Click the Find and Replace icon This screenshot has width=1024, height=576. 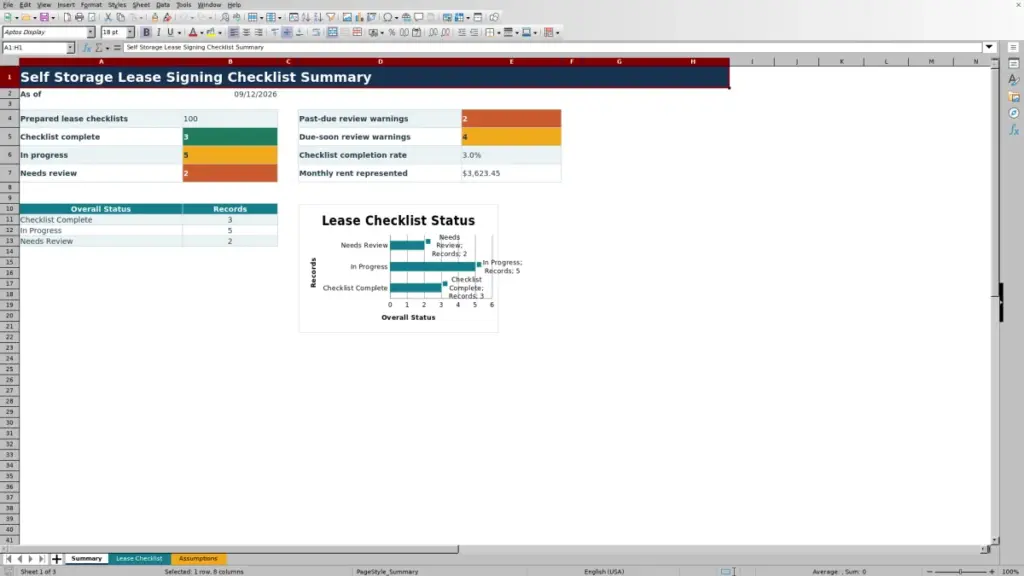[x=225, y=18]
